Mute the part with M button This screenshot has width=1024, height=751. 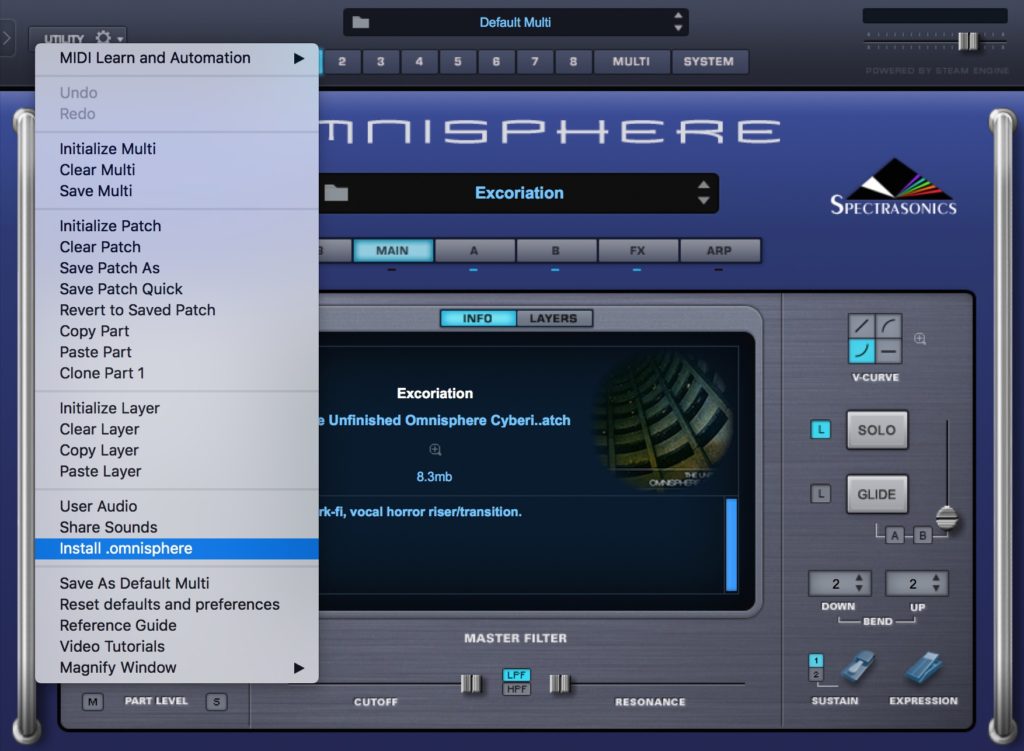pyautogui.click(x=93, y=702)
